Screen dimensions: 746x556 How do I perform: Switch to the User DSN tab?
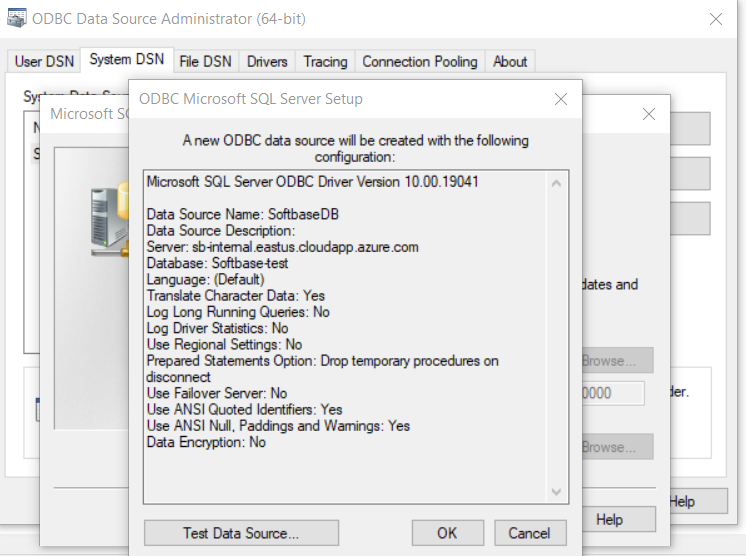click(x=44, y=61)
